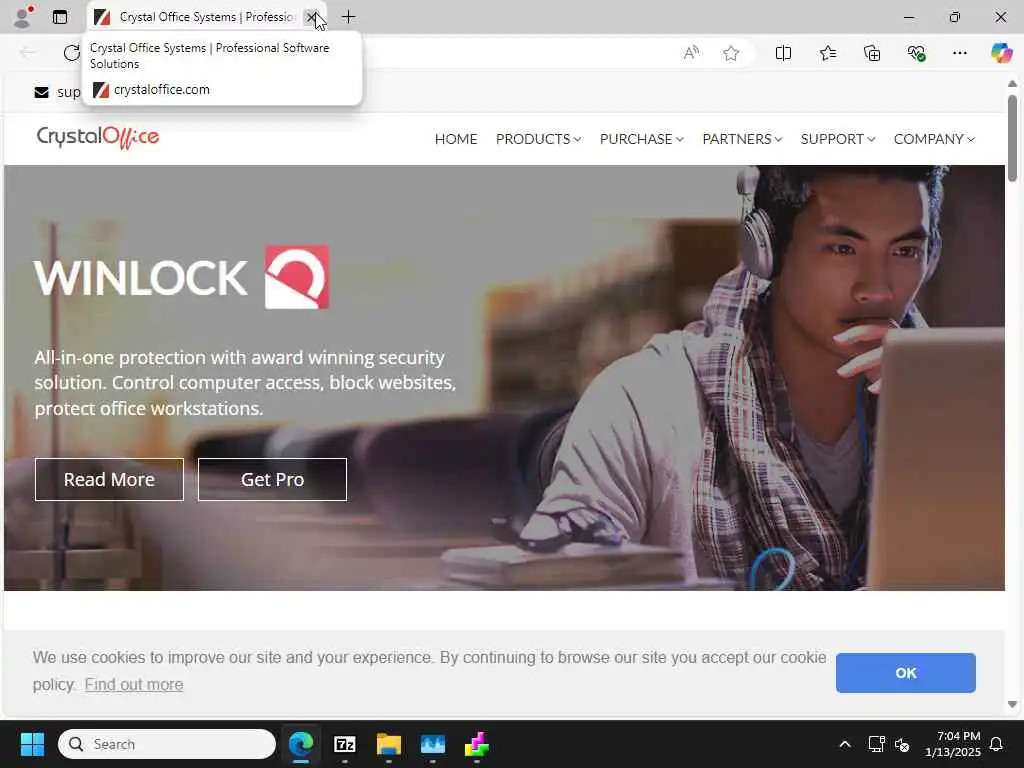This screenshot has height=768, width=1024.
Task: Show hidden system tray icons
Action: click(x=844, y=744)
